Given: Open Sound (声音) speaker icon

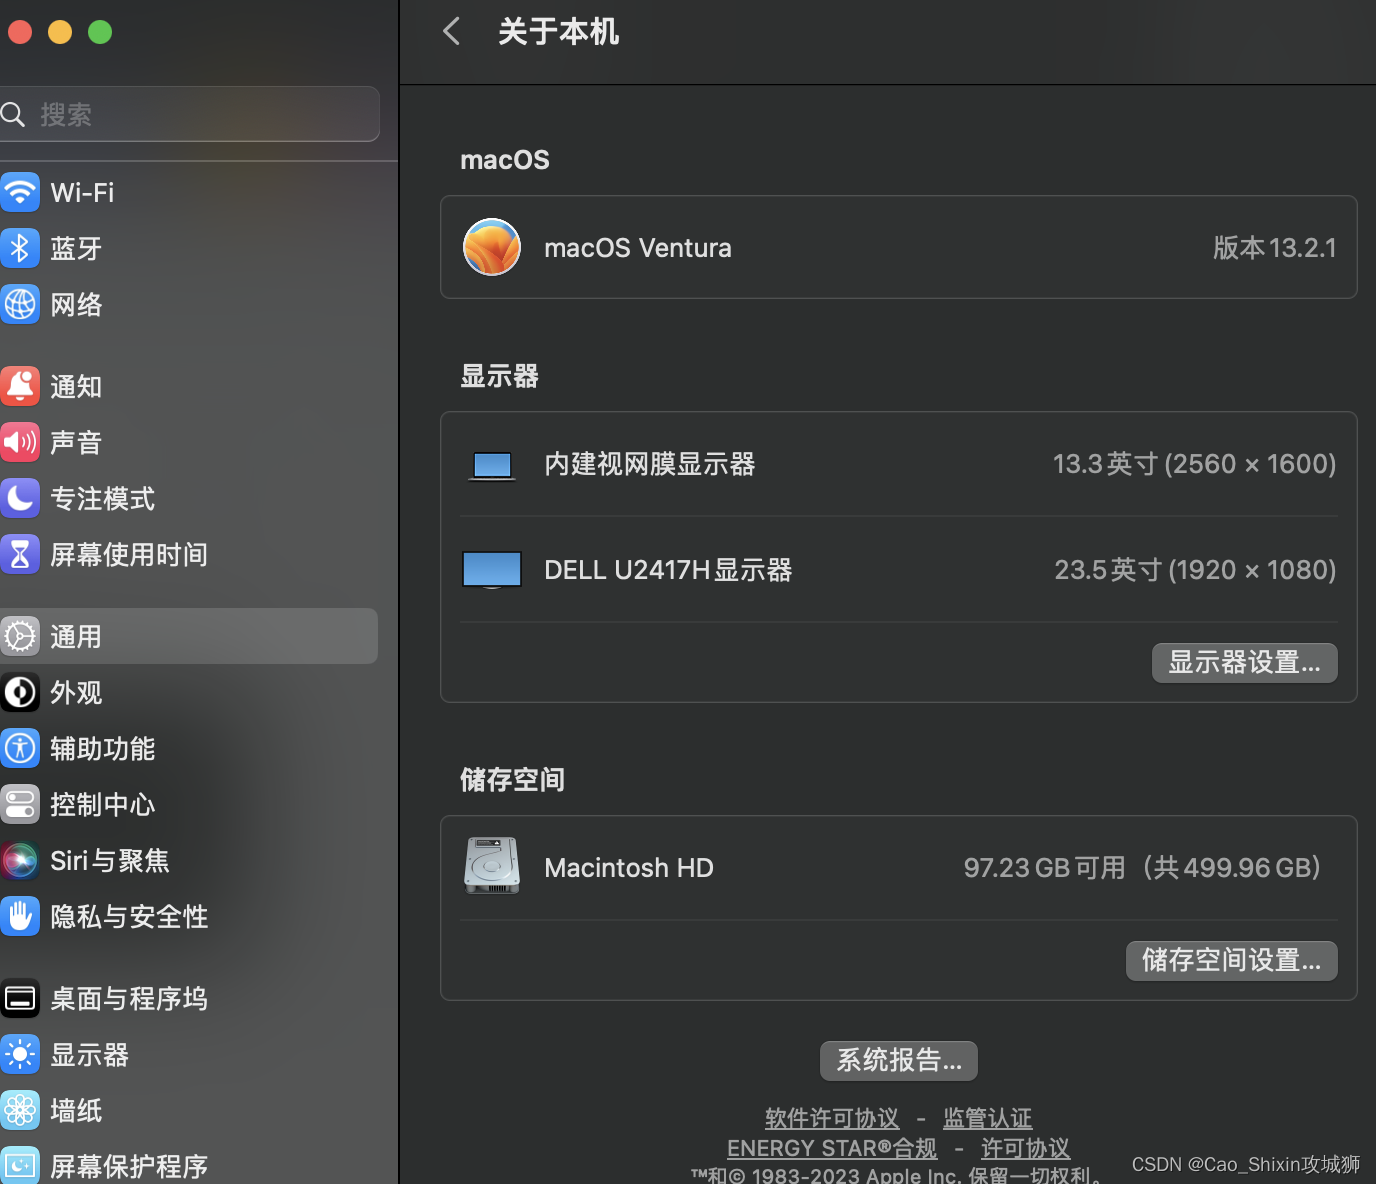Looking at the screenshot, I should click(20, 442).
